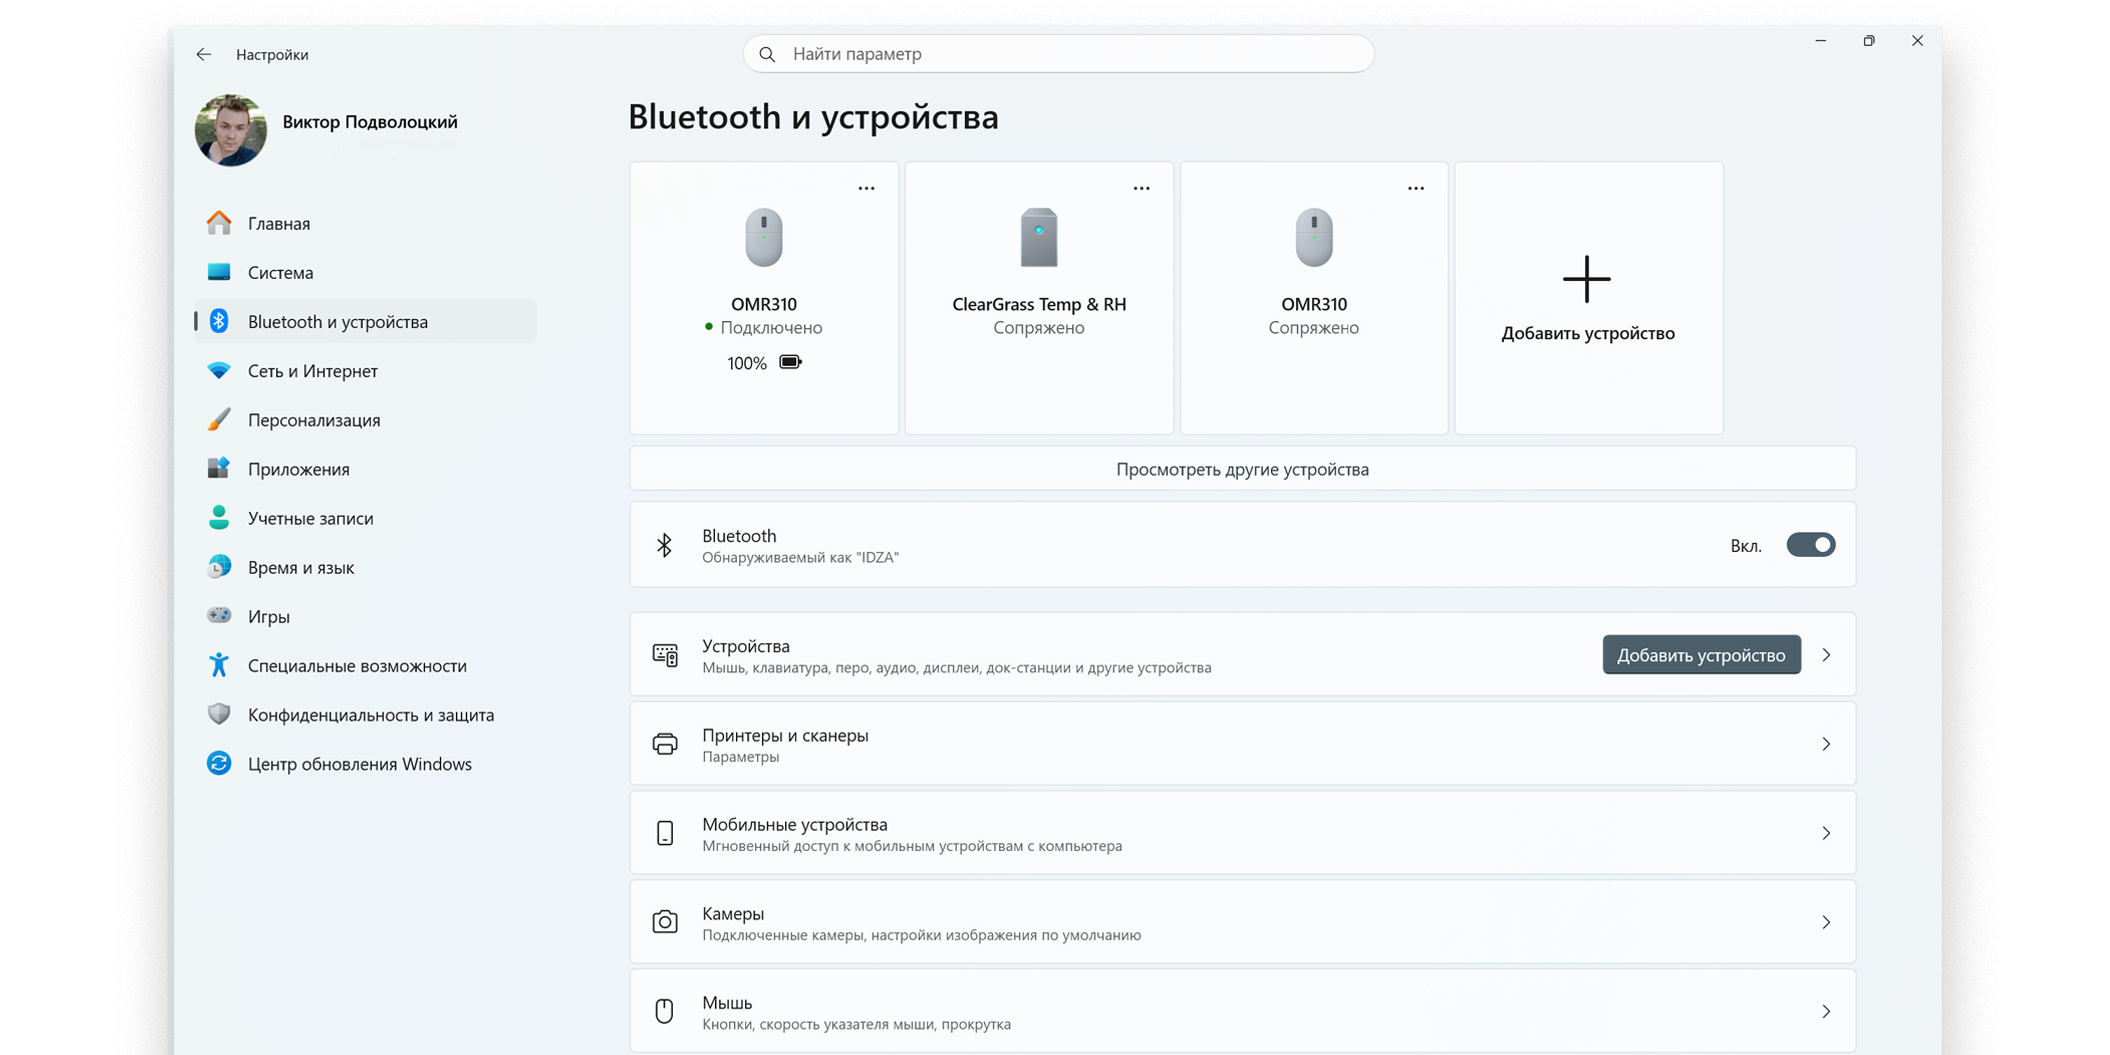This screenshot has height=1055, width=2110.
Task: Click the Мышь mouse icon
Action: [665, 1011]
